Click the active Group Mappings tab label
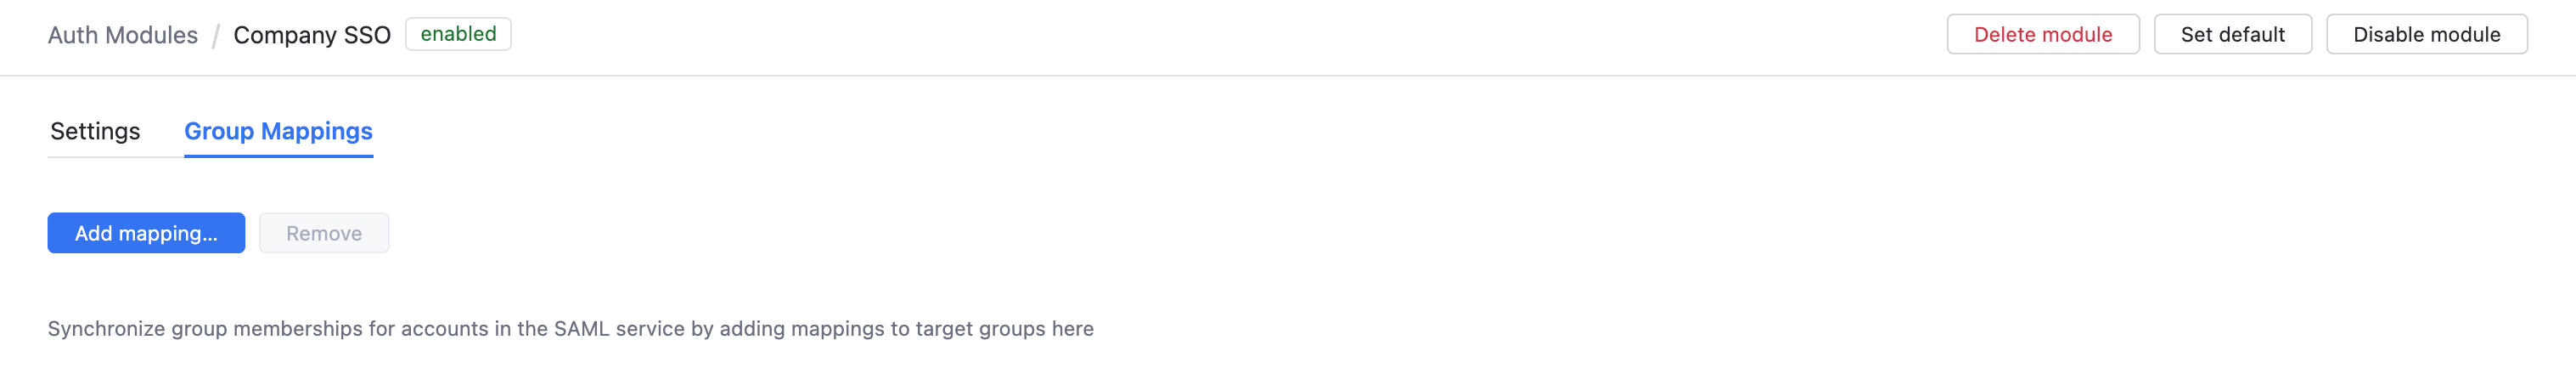2576x391 pixels. coord(278,131)
